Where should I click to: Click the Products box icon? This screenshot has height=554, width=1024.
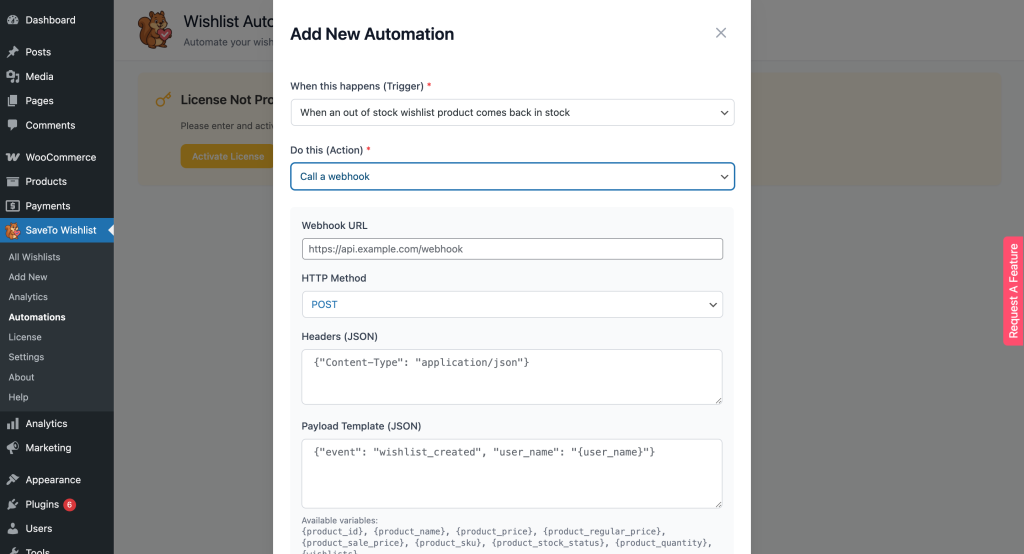(13, 181)
